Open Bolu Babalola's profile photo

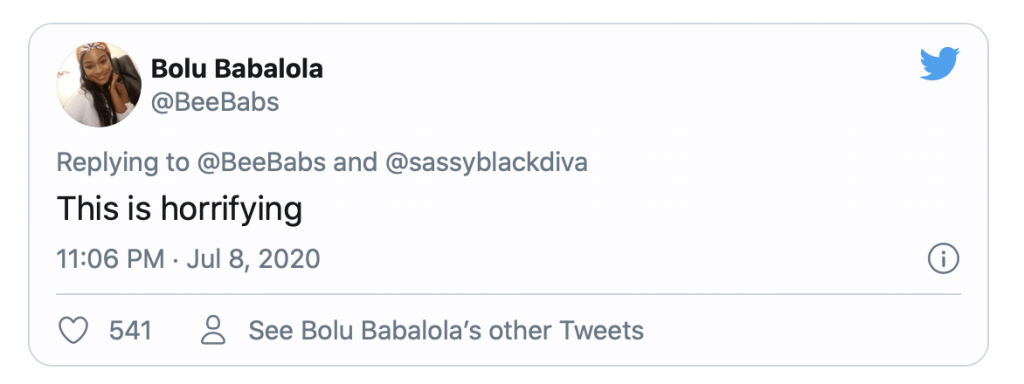pyautogui.click(x=99, y=84)
